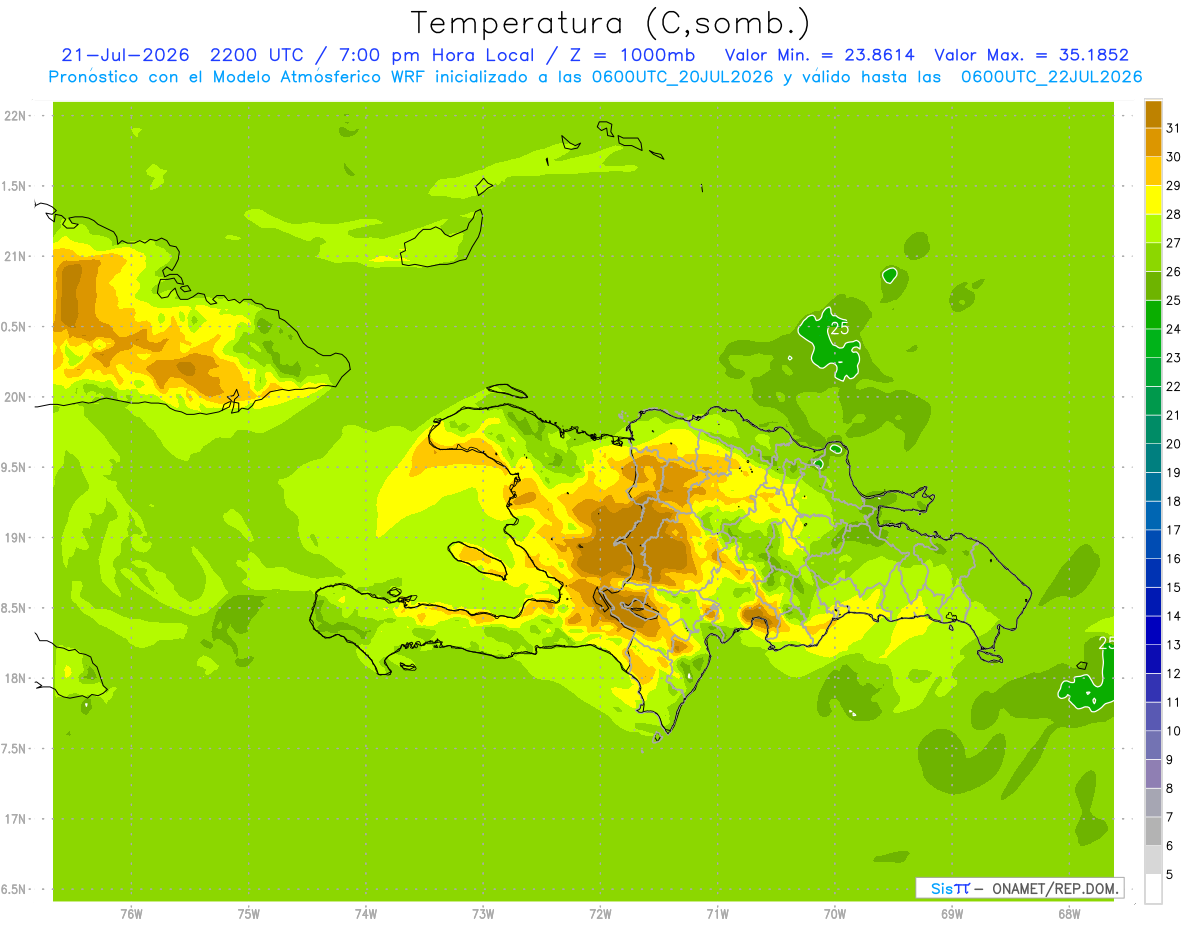Click the teal legend swatch between 19 and 20

click(x=1153, y=458)
